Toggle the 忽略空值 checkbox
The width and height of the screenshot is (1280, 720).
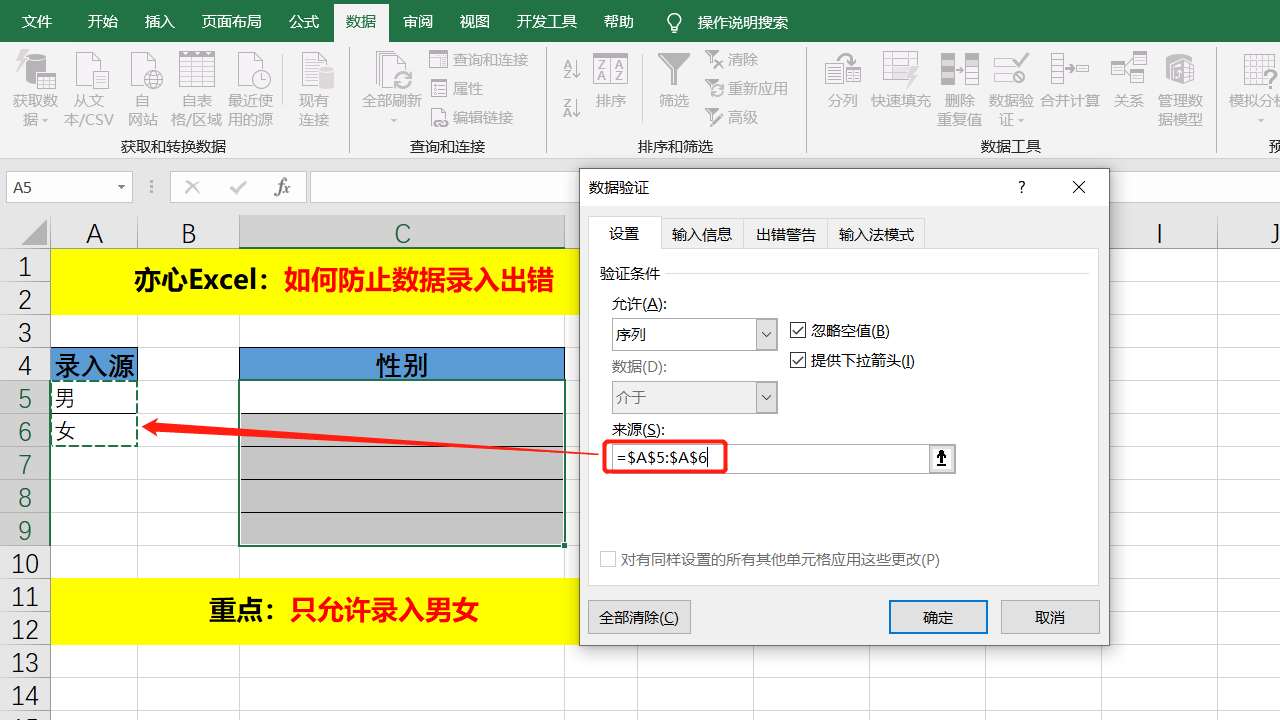(798, 331)
